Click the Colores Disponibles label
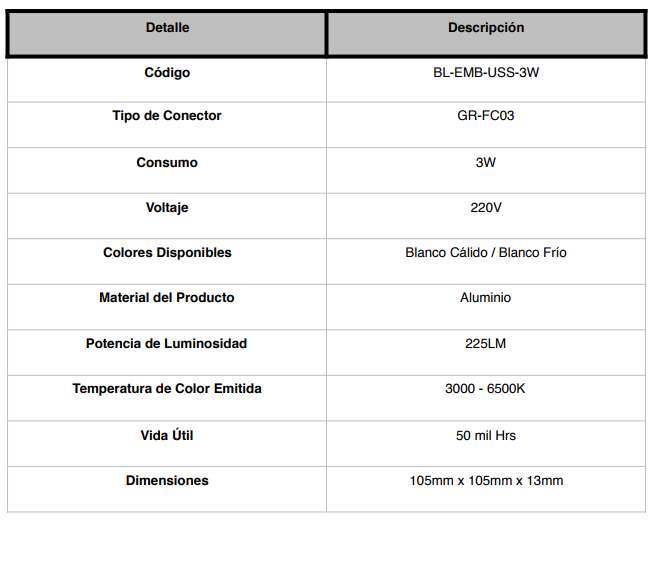The width and height of the screenshot is (663, 566). point(167,253)
